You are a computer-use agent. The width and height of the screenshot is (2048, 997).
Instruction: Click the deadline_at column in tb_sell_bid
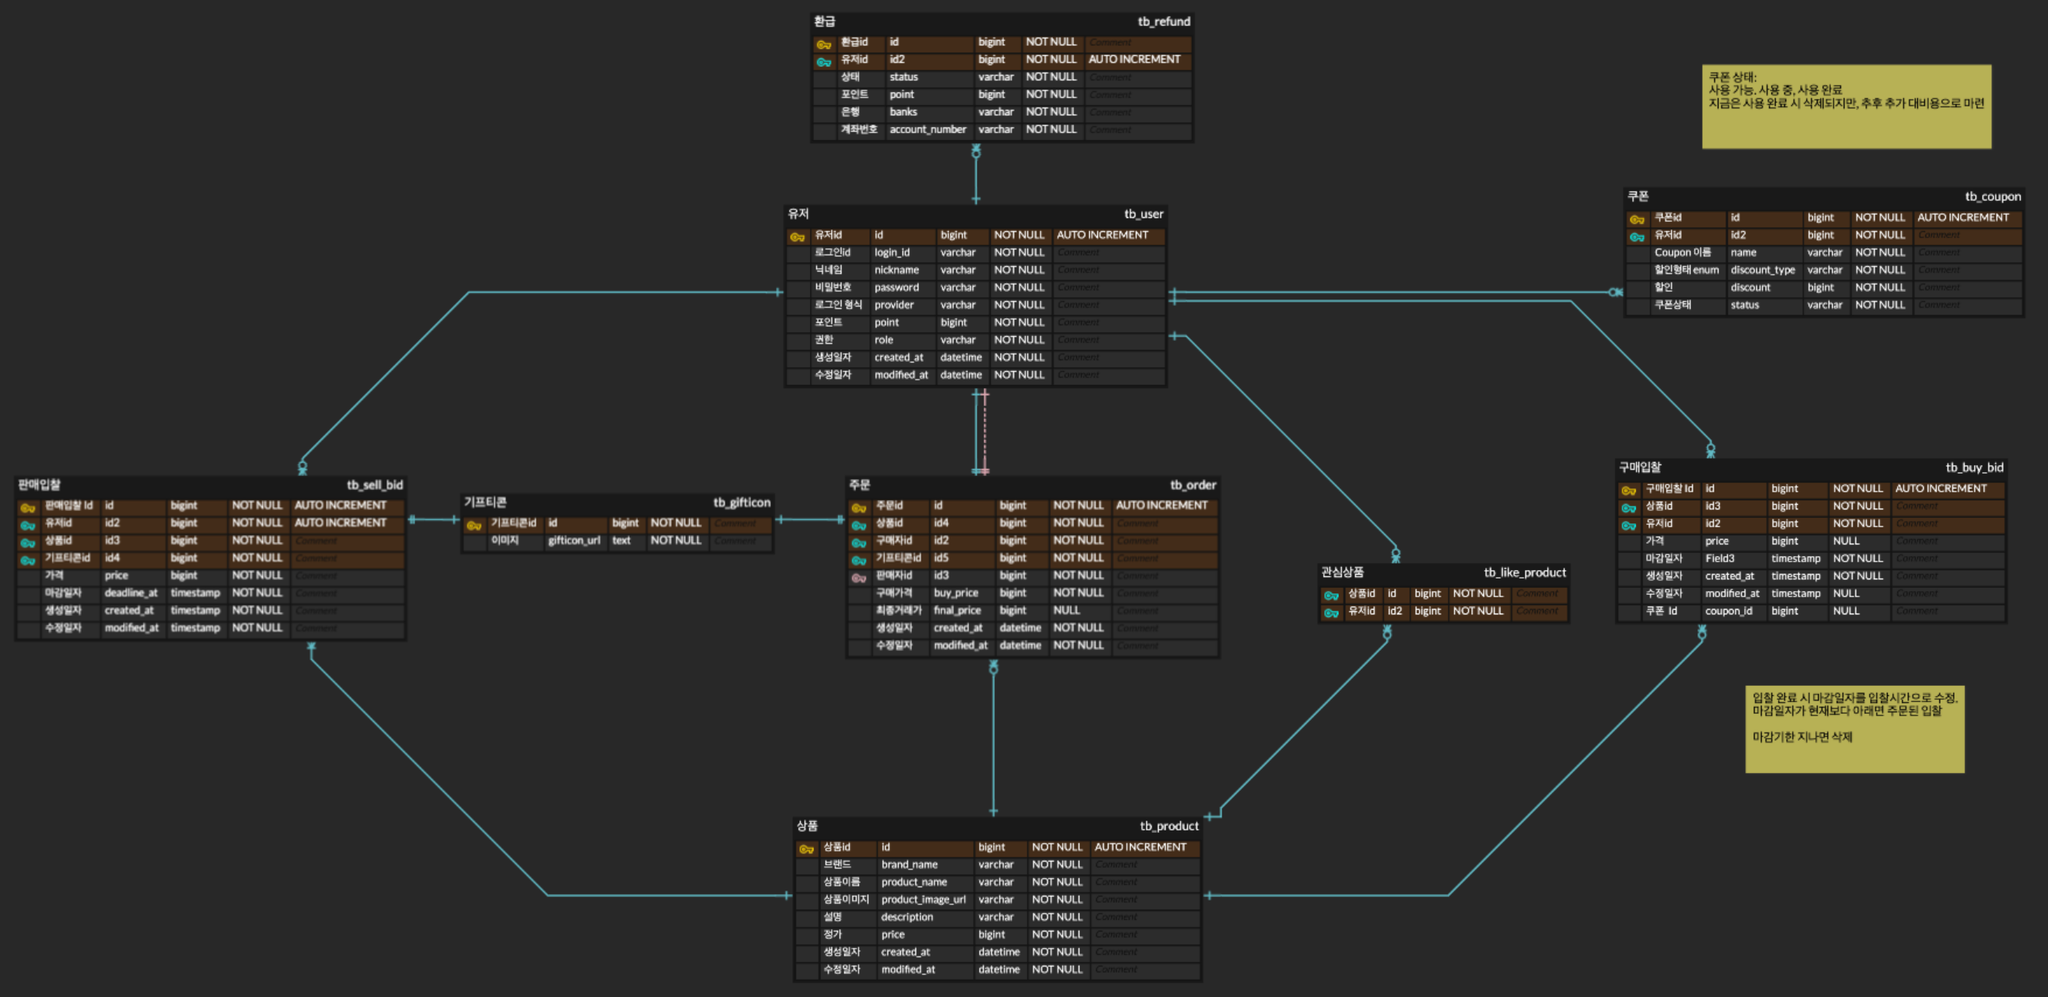(131, 593)
